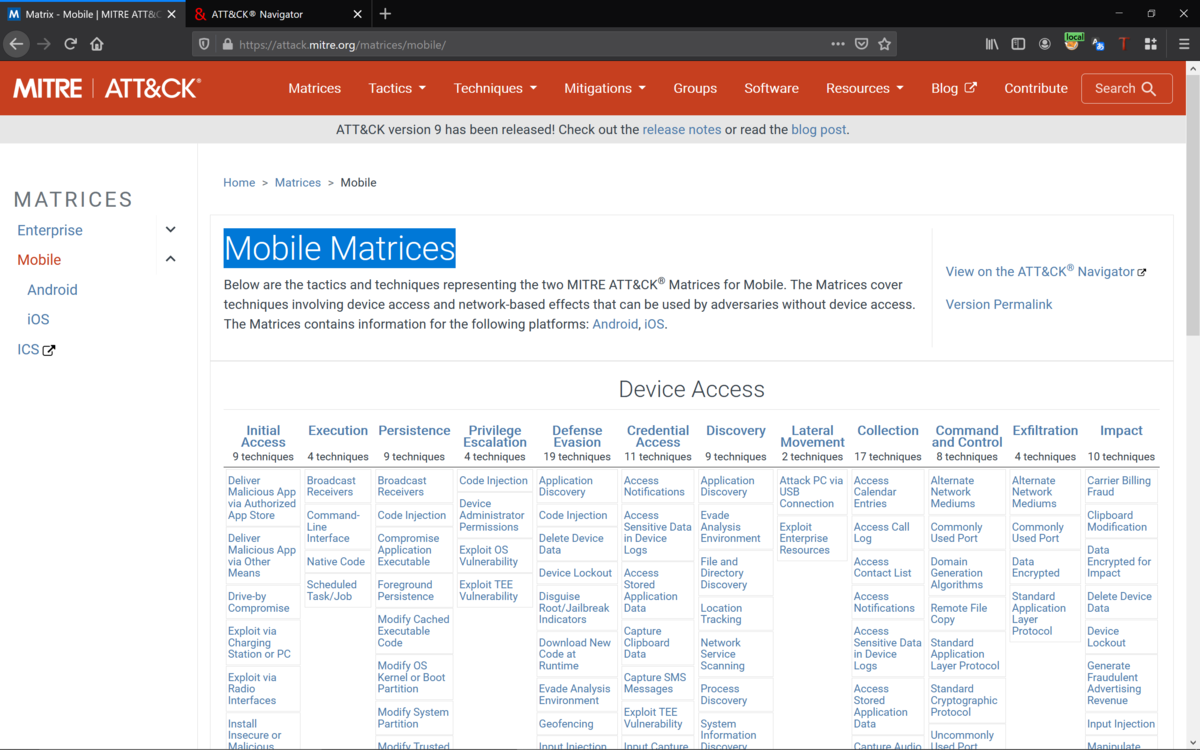This screenshot has width=1200, height=750.
Task: Close the ATT&CK Navigator tab
Action: (x=357, y=14)
